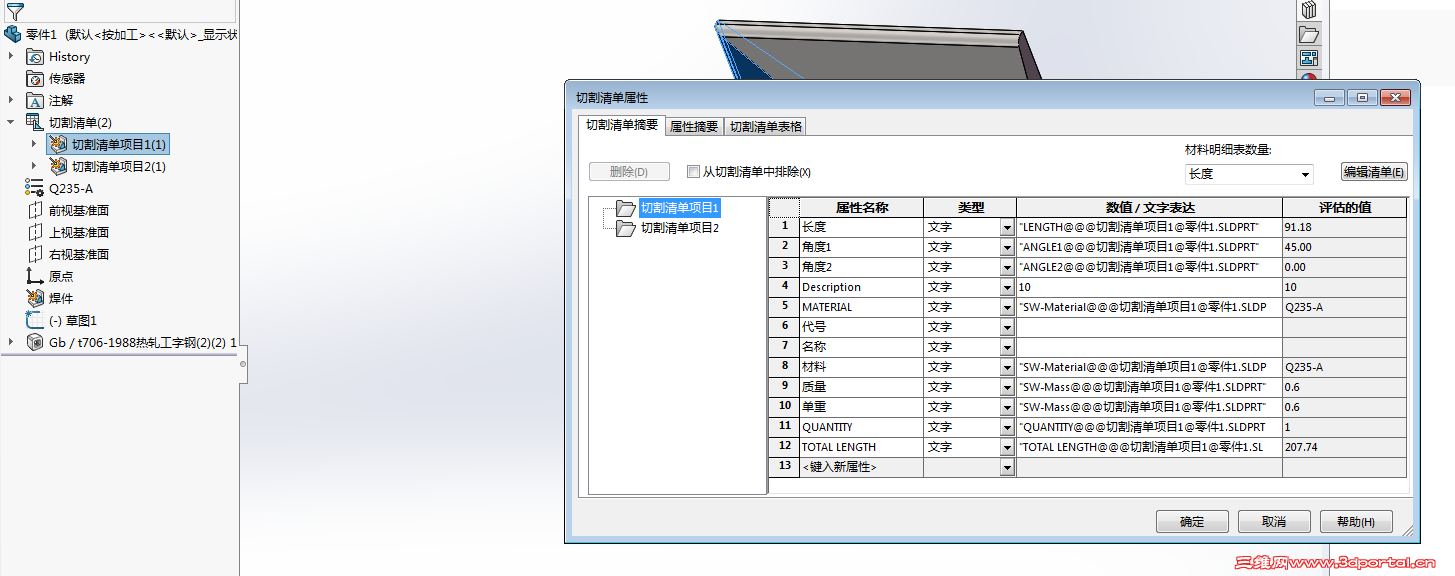The image size is (1455, 576).
Task: Confirm with the 确定 button
Action: click(1192, 522)
